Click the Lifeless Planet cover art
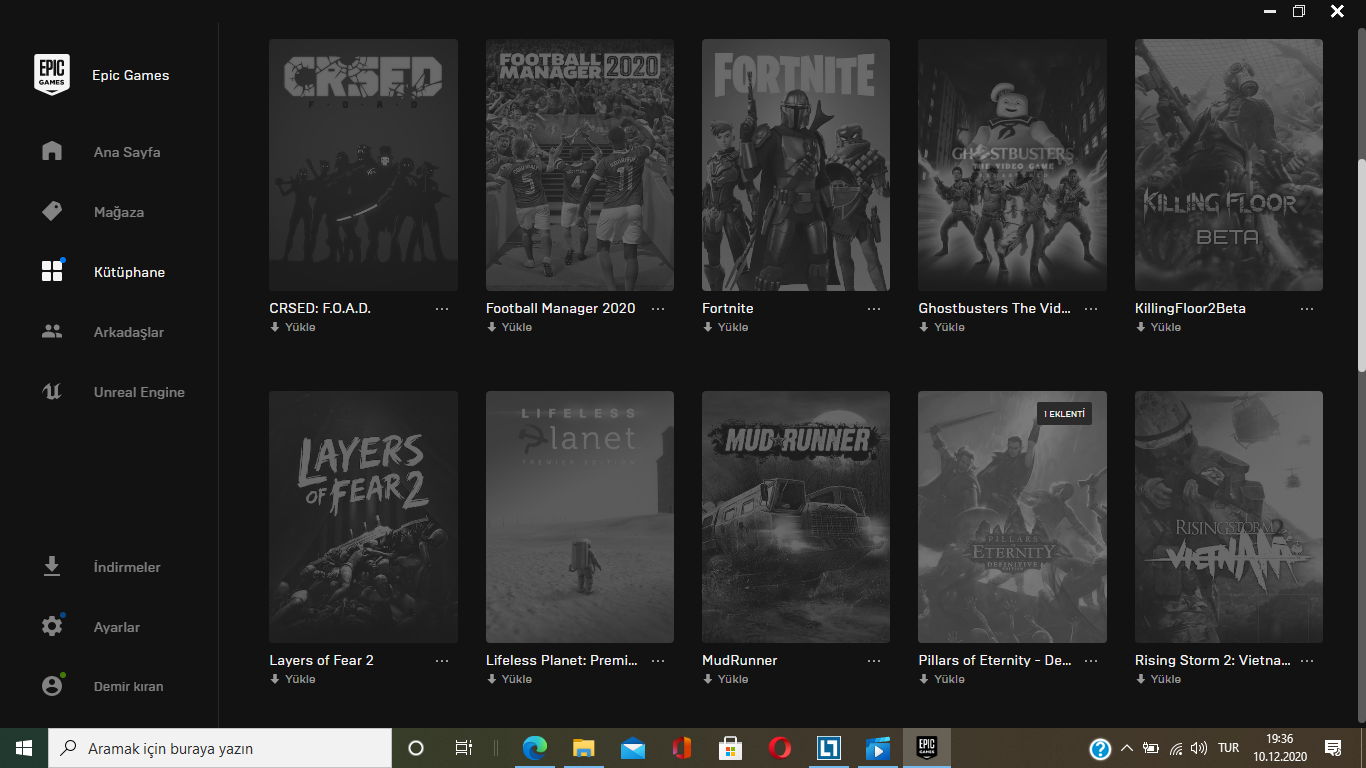 click(579, 517)
